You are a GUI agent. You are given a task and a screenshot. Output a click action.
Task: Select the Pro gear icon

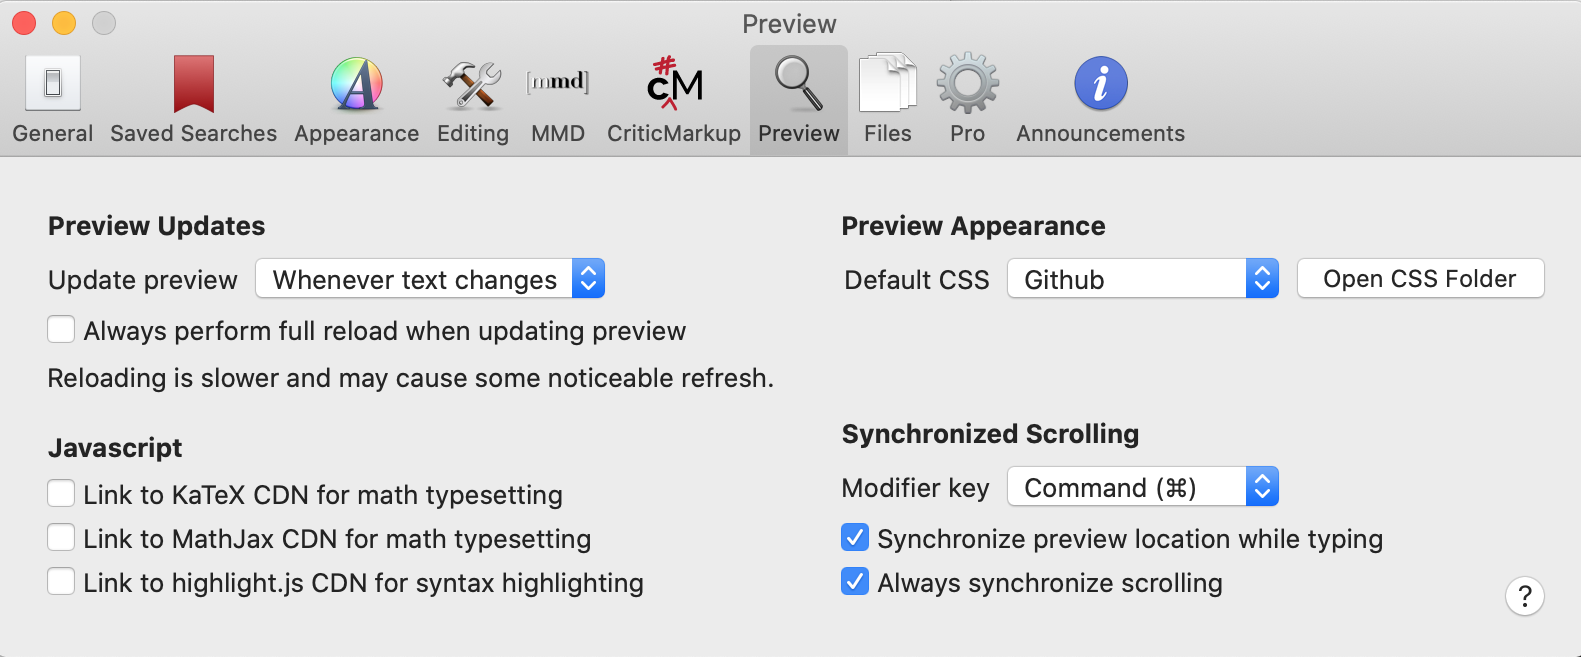[967, 84]
